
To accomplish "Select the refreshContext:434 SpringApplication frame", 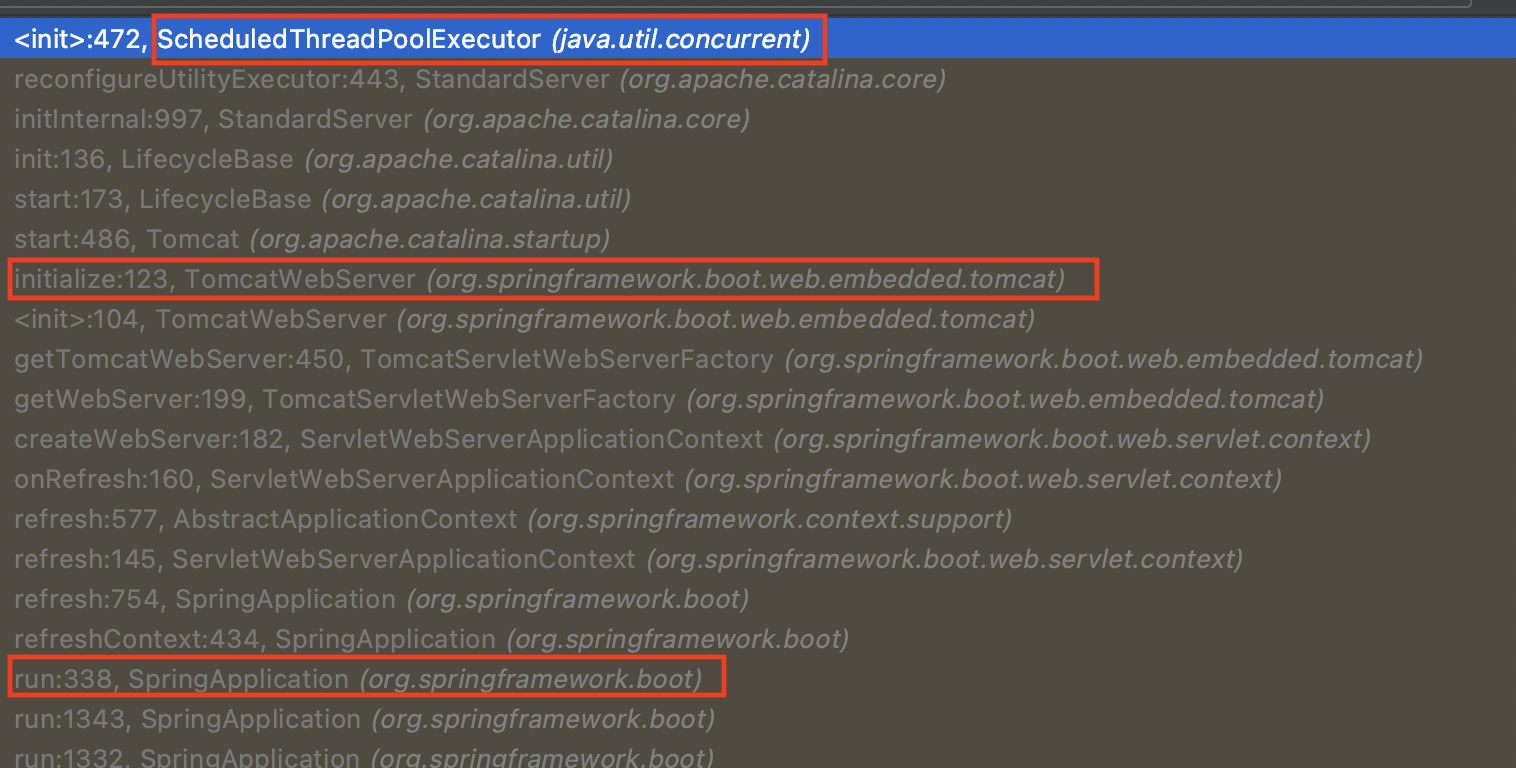I will pyautogui.click(x=758, y=639).
